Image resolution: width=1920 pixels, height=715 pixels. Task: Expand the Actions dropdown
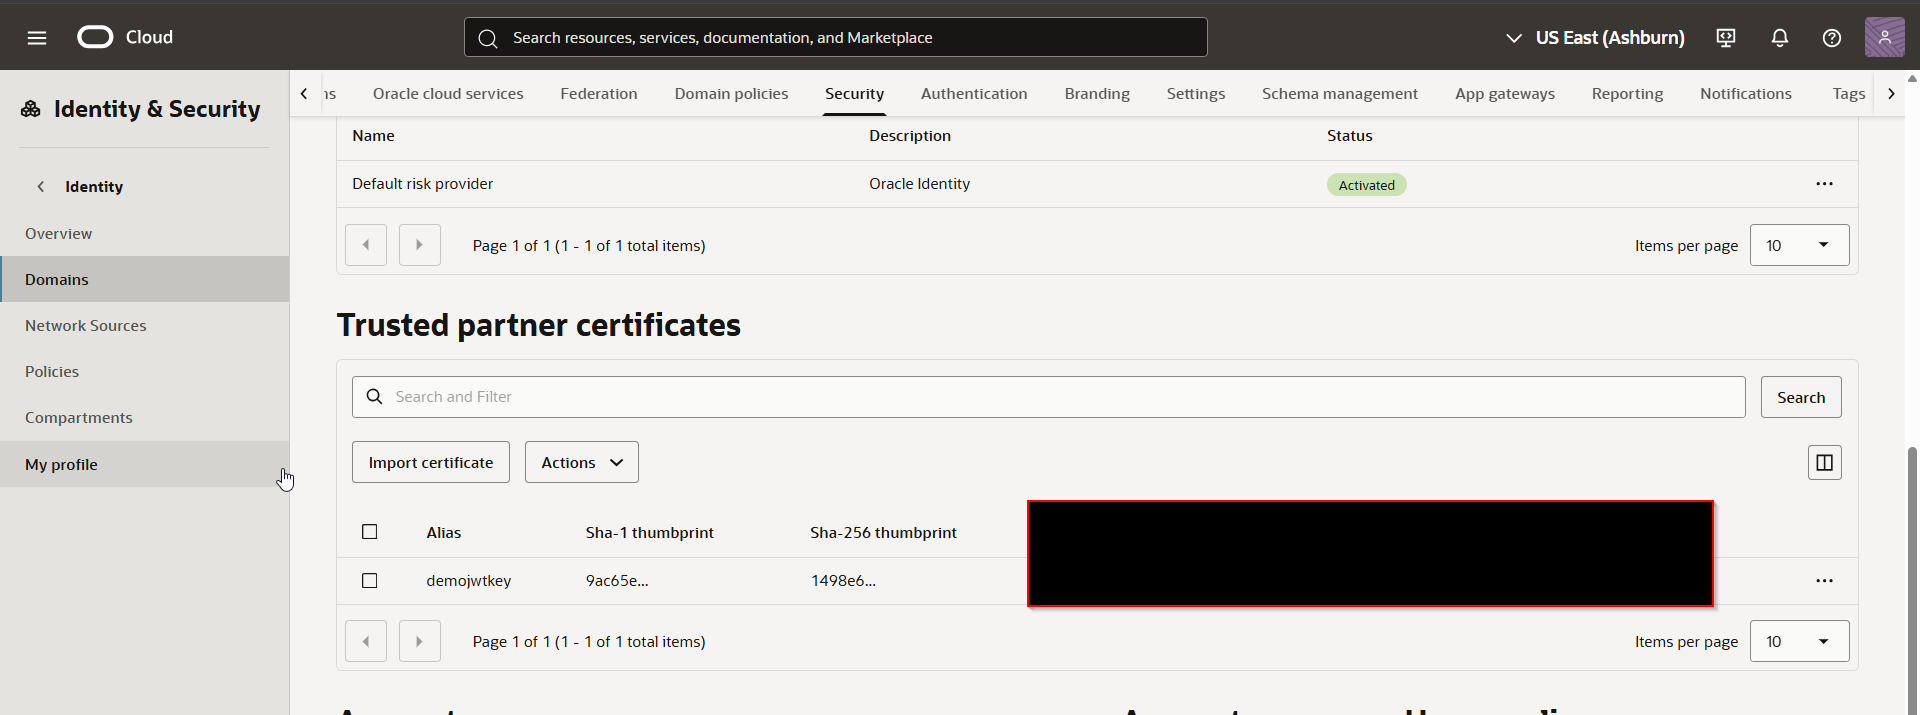click(582, 462)
